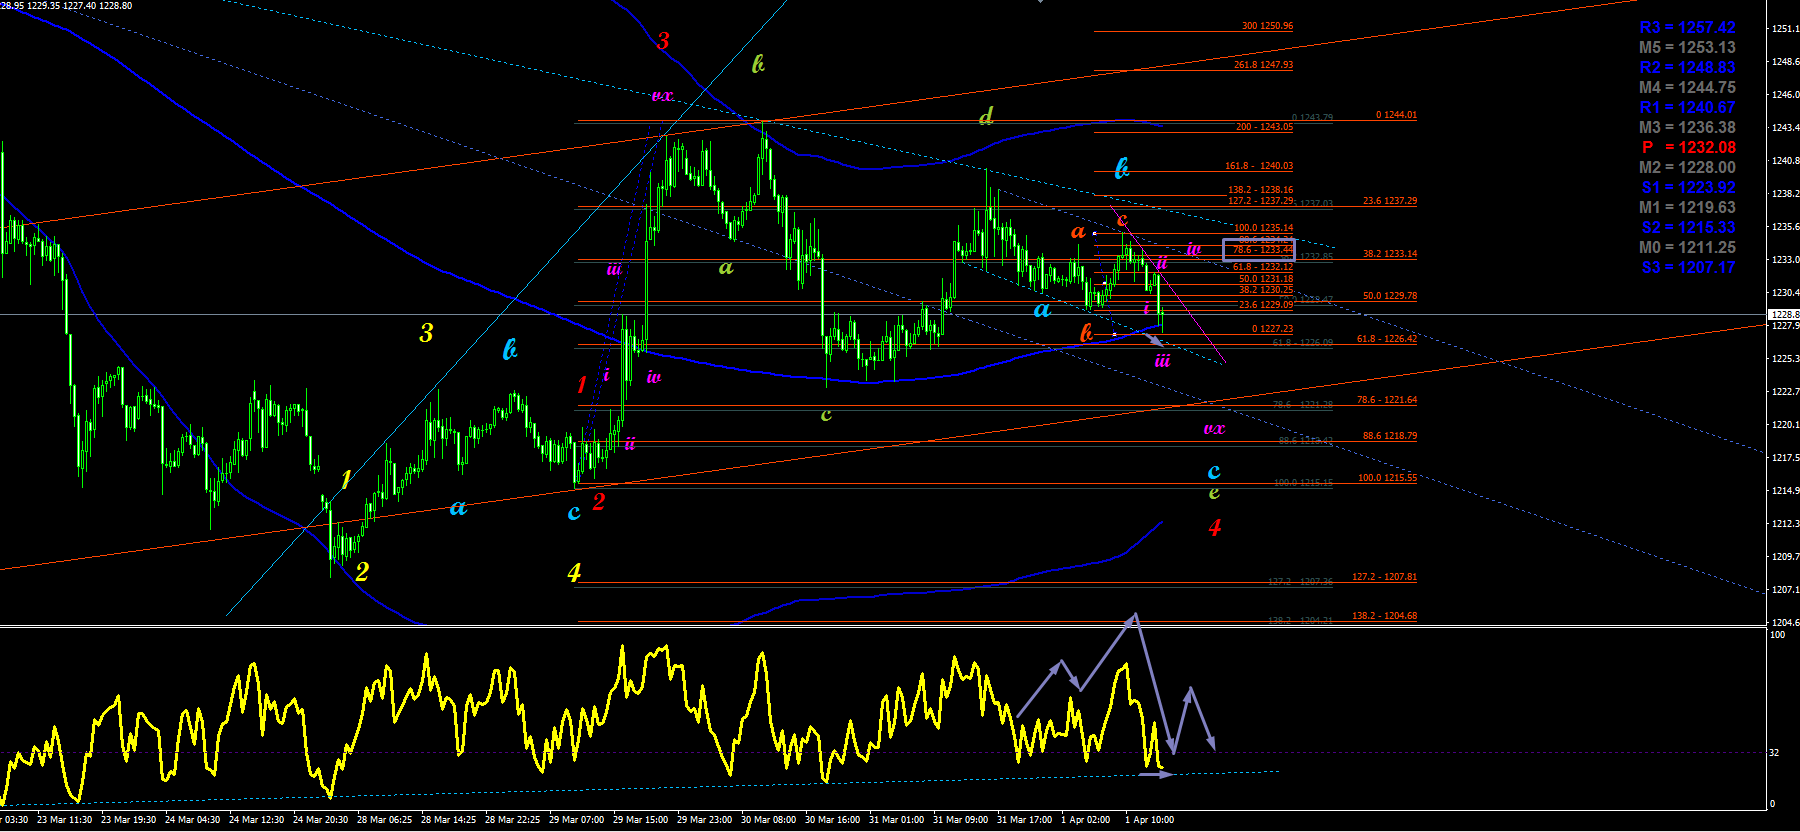Image resolution: width=1800 pixels, height=832 pixels.
Task: Click the Fibonacci label "23.6 1237.29"
Action: coord(1390,201)
